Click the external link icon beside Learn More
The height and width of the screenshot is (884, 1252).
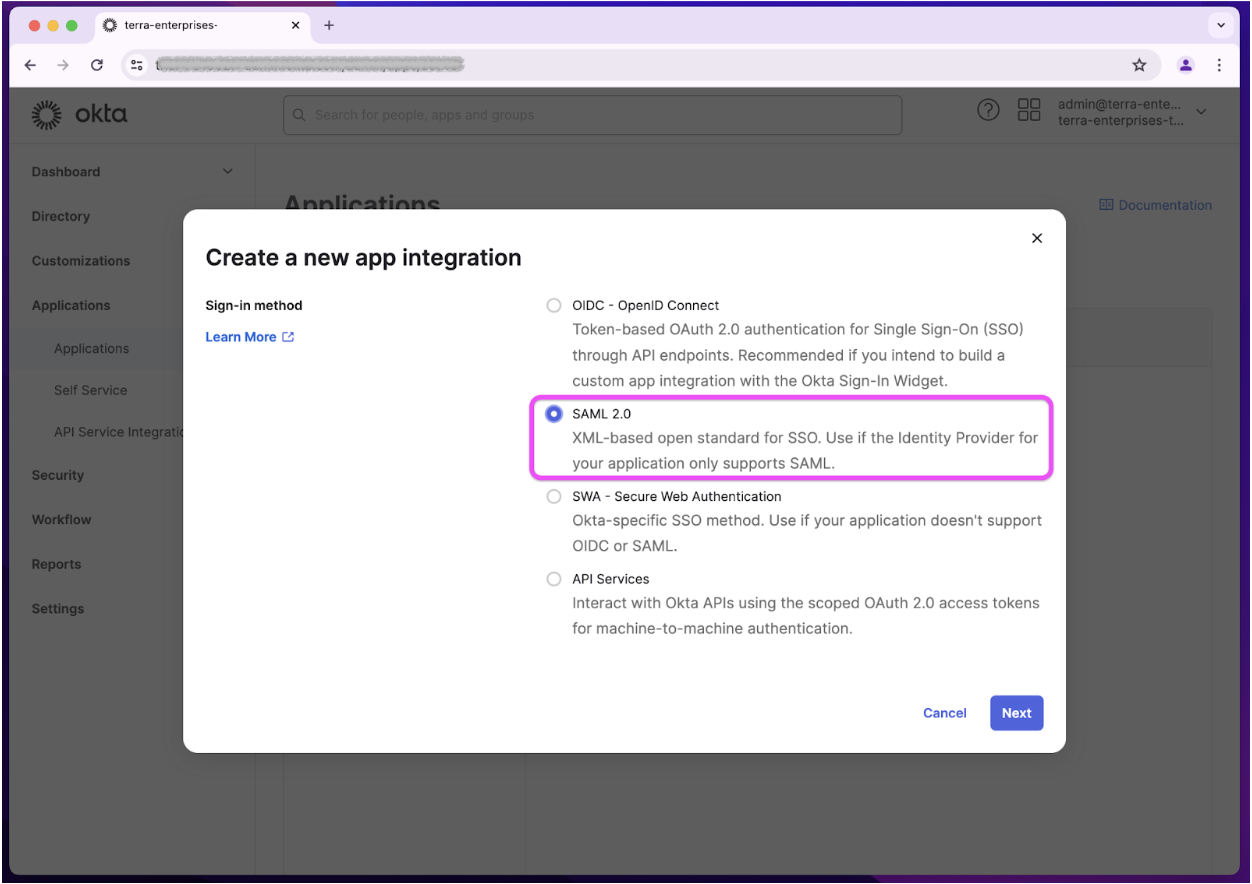288,337
